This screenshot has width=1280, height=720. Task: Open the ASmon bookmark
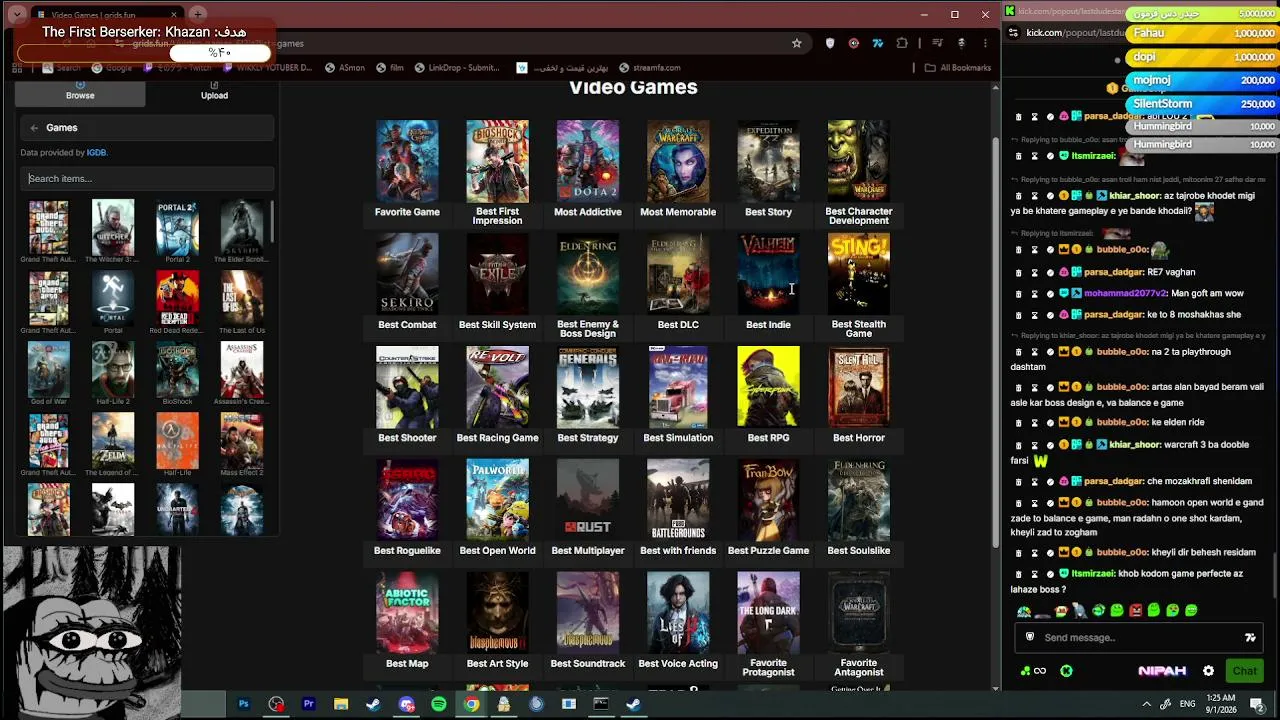point(344,68)
